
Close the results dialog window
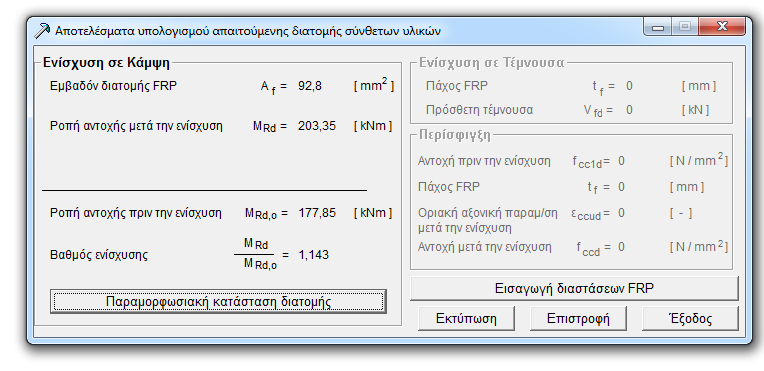pyautogui.click(x=722, y=27)
